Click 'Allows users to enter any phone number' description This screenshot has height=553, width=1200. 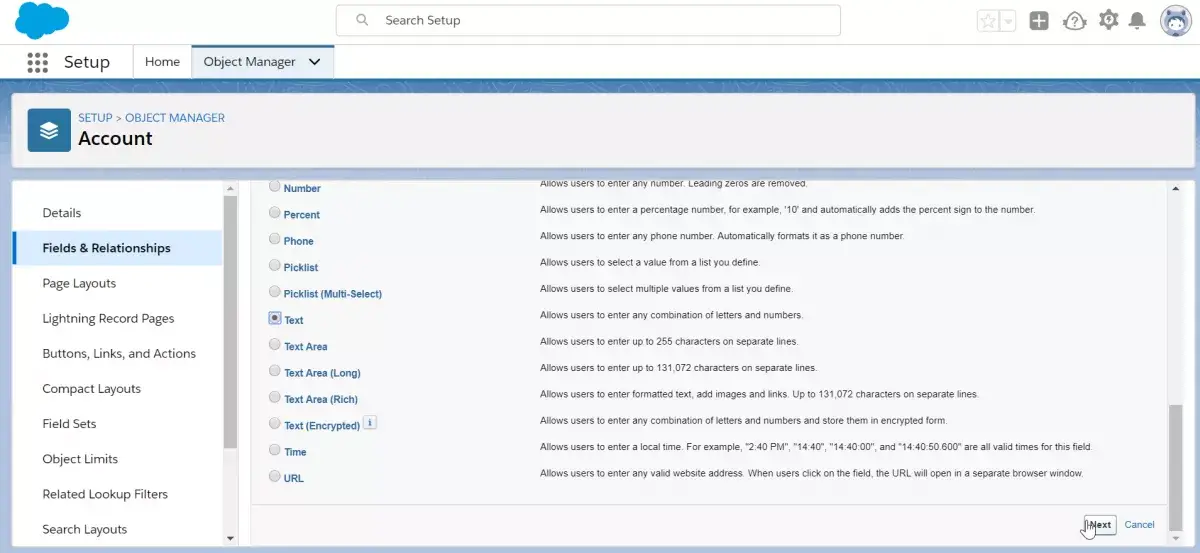pyautogui.click(x=722, y=236)
